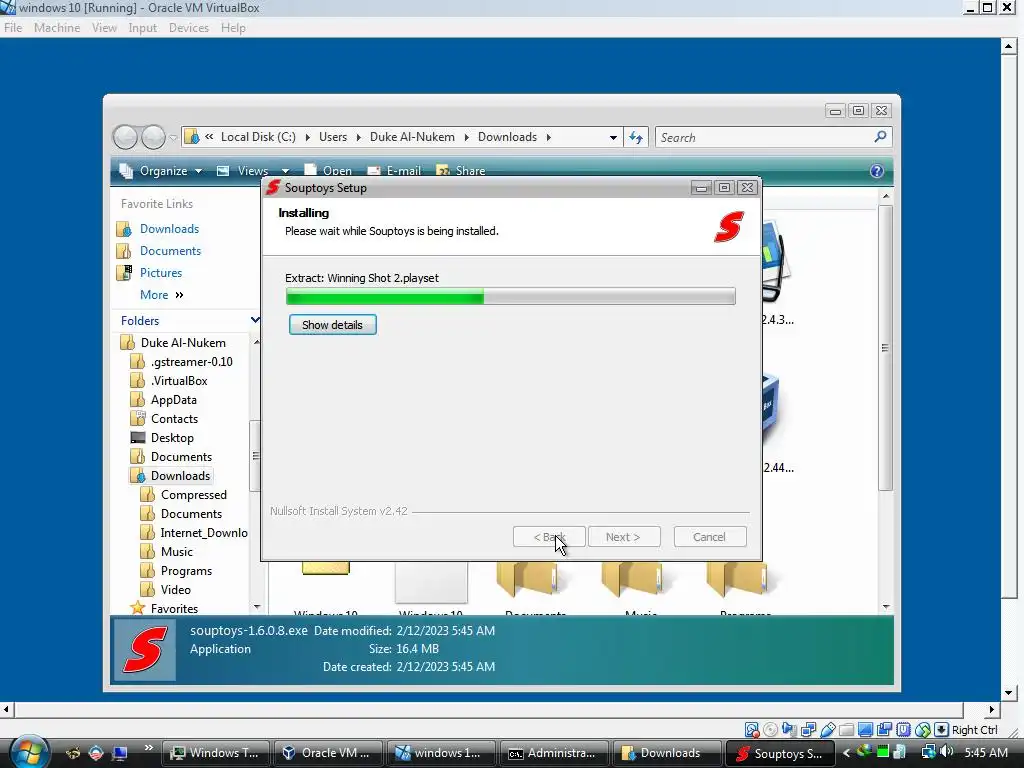Click the volume speaker tray icon
The image size is (1024, 768).
click(x=946, y=752)
